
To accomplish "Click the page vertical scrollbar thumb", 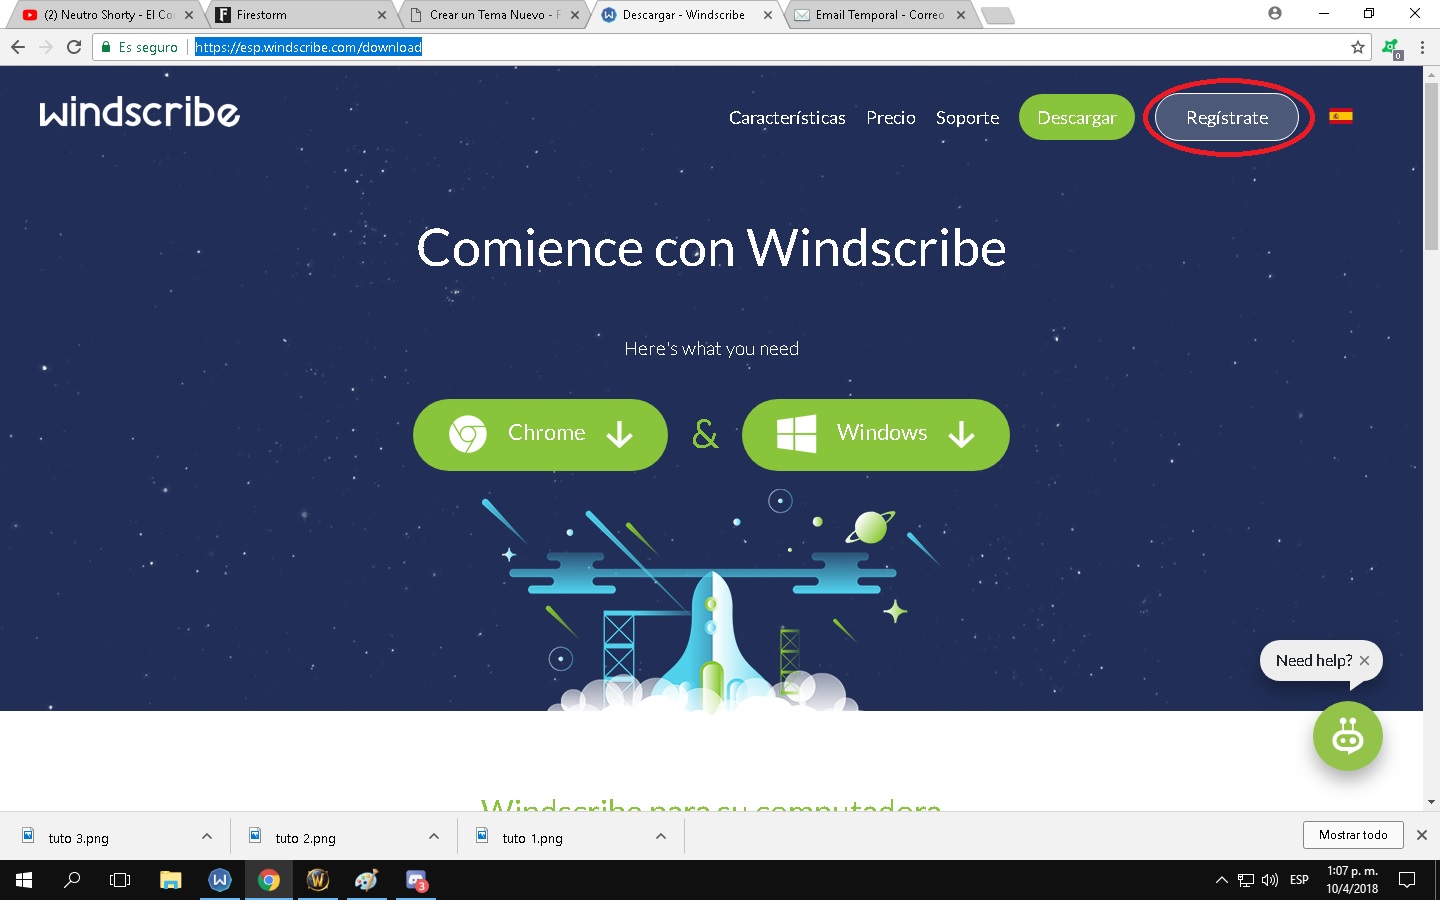I will tap(1431, 165).
